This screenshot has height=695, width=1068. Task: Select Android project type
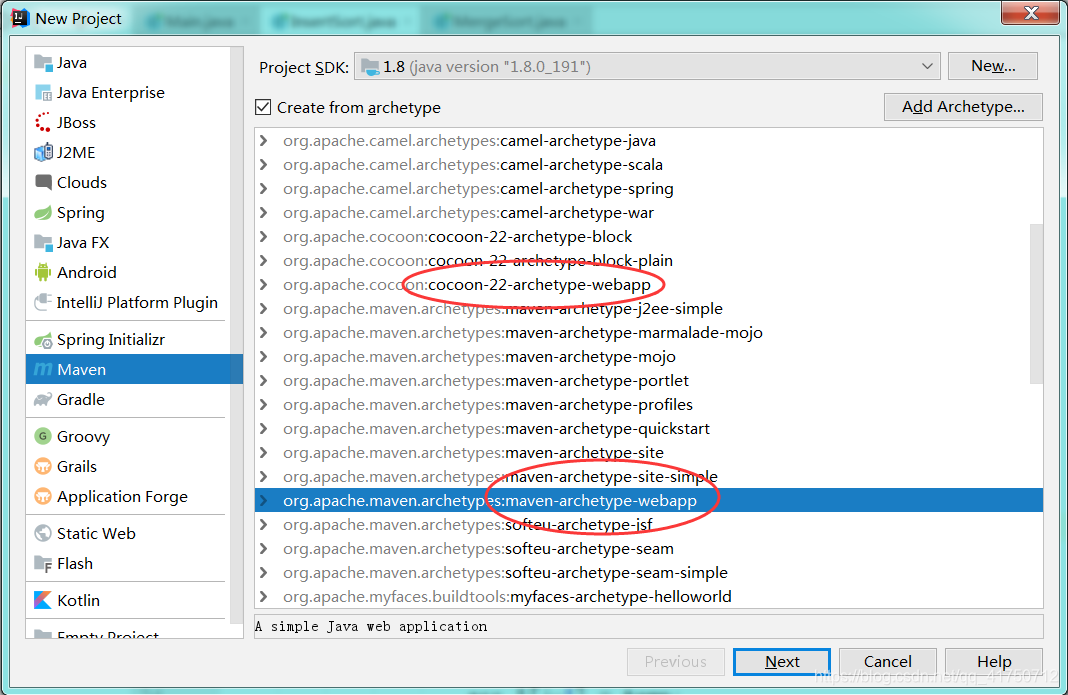[x=128, y=273]
